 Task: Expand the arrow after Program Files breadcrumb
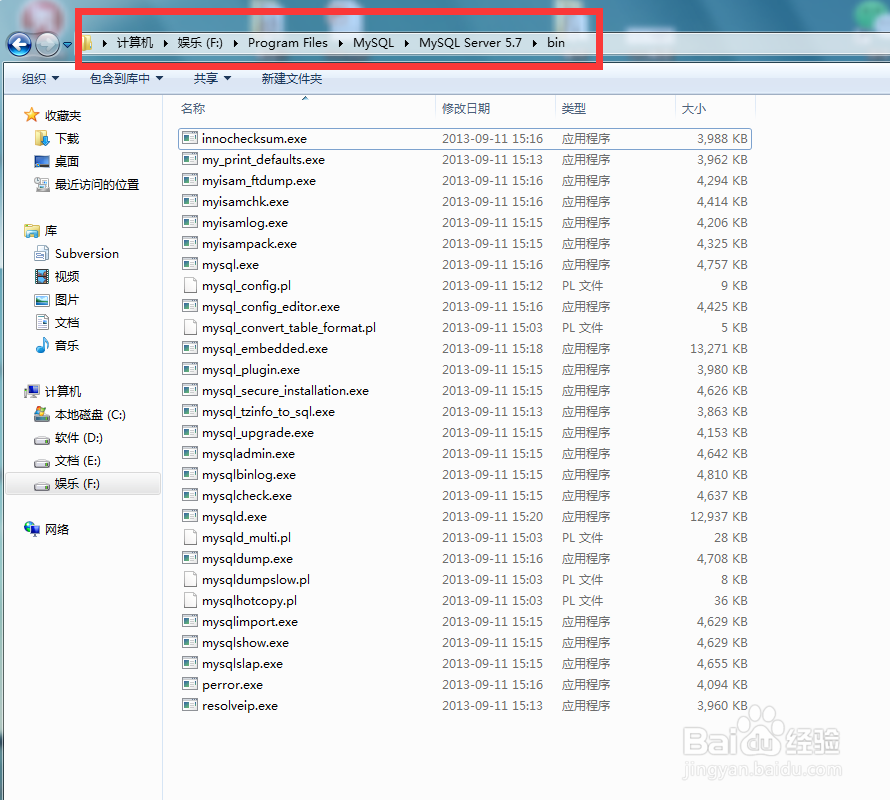point(341,43)
